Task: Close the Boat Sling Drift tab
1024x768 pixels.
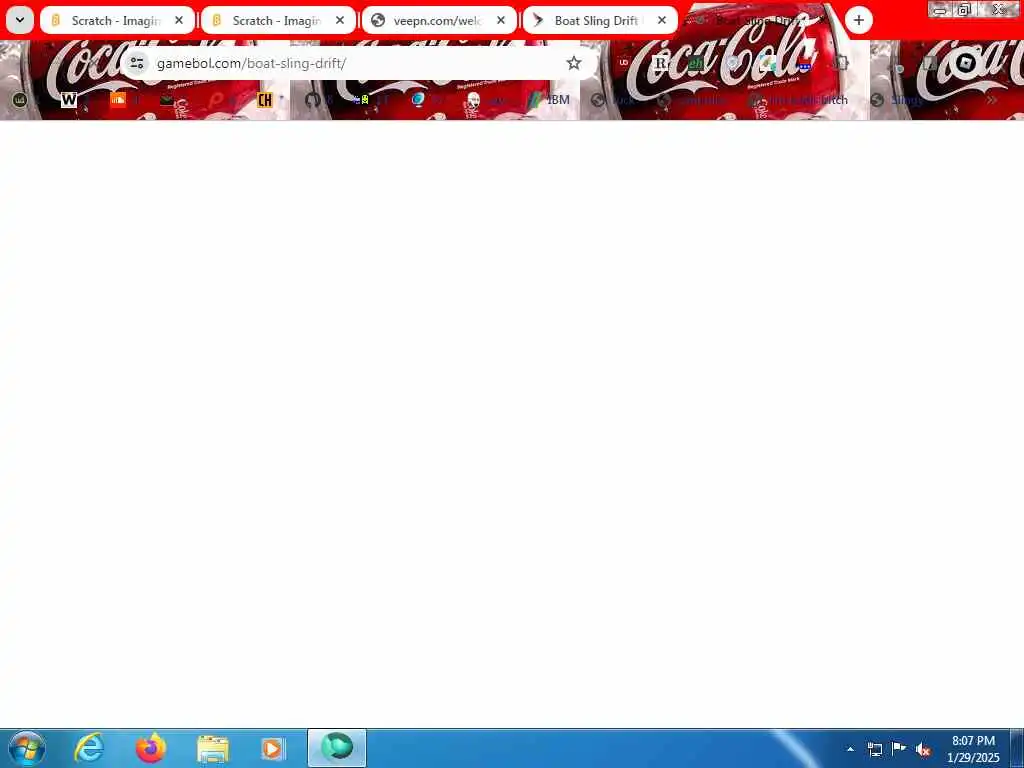Action: tap(662, 20)
